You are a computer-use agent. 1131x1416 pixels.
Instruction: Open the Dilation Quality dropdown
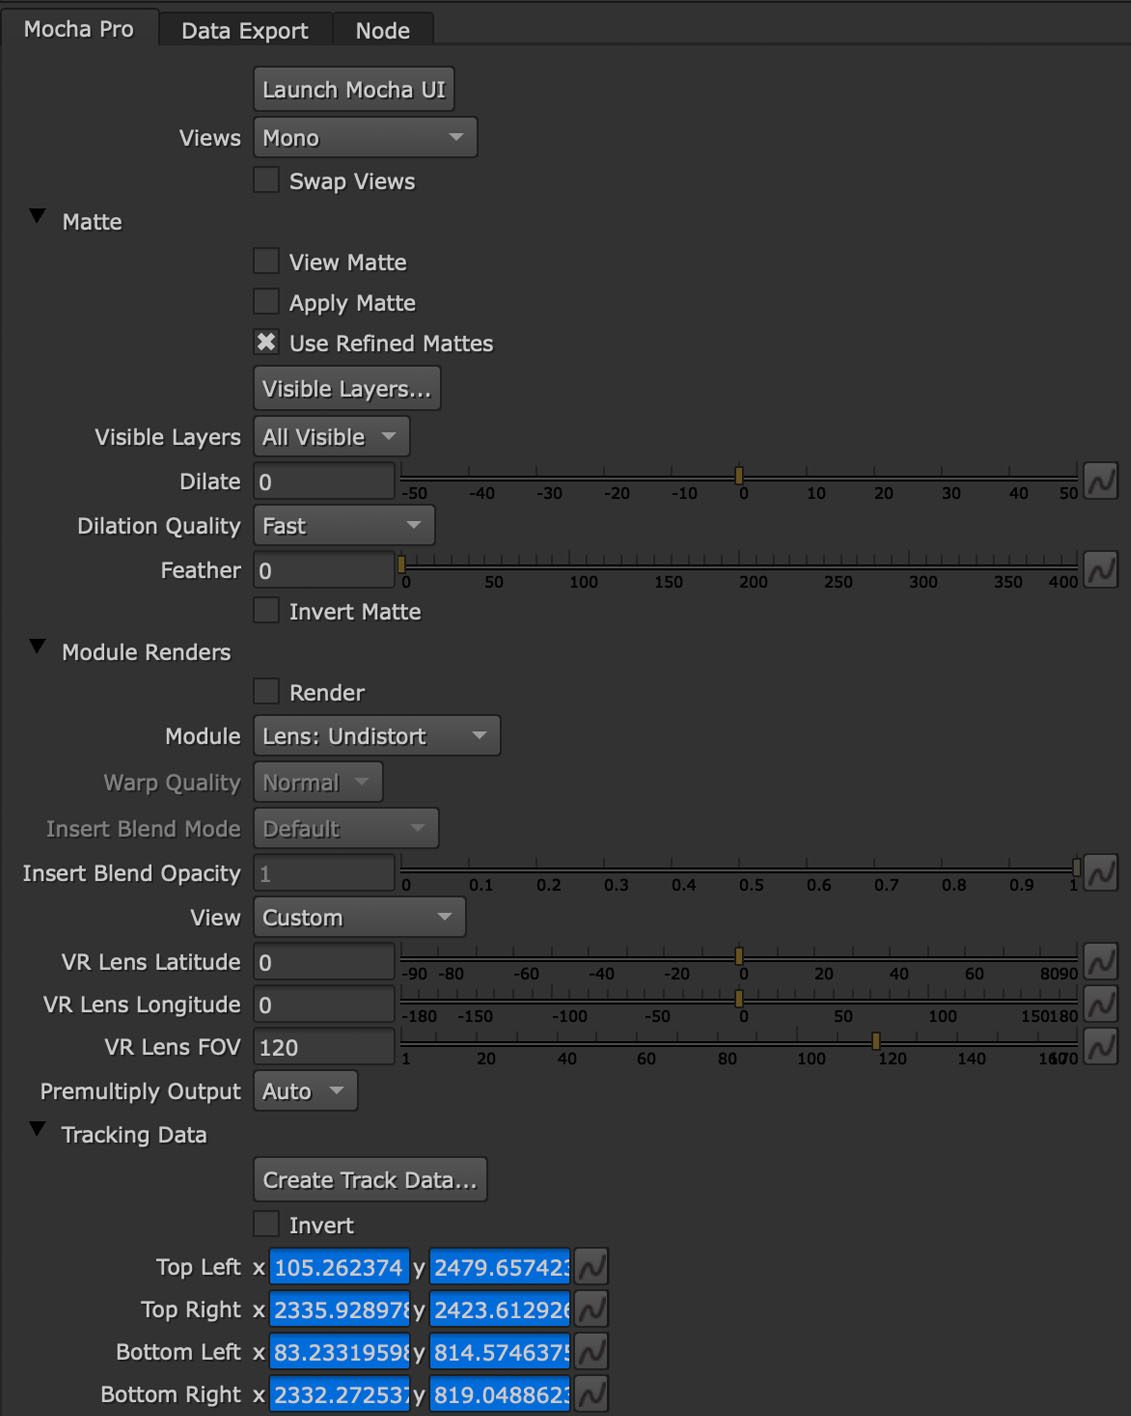344,525
